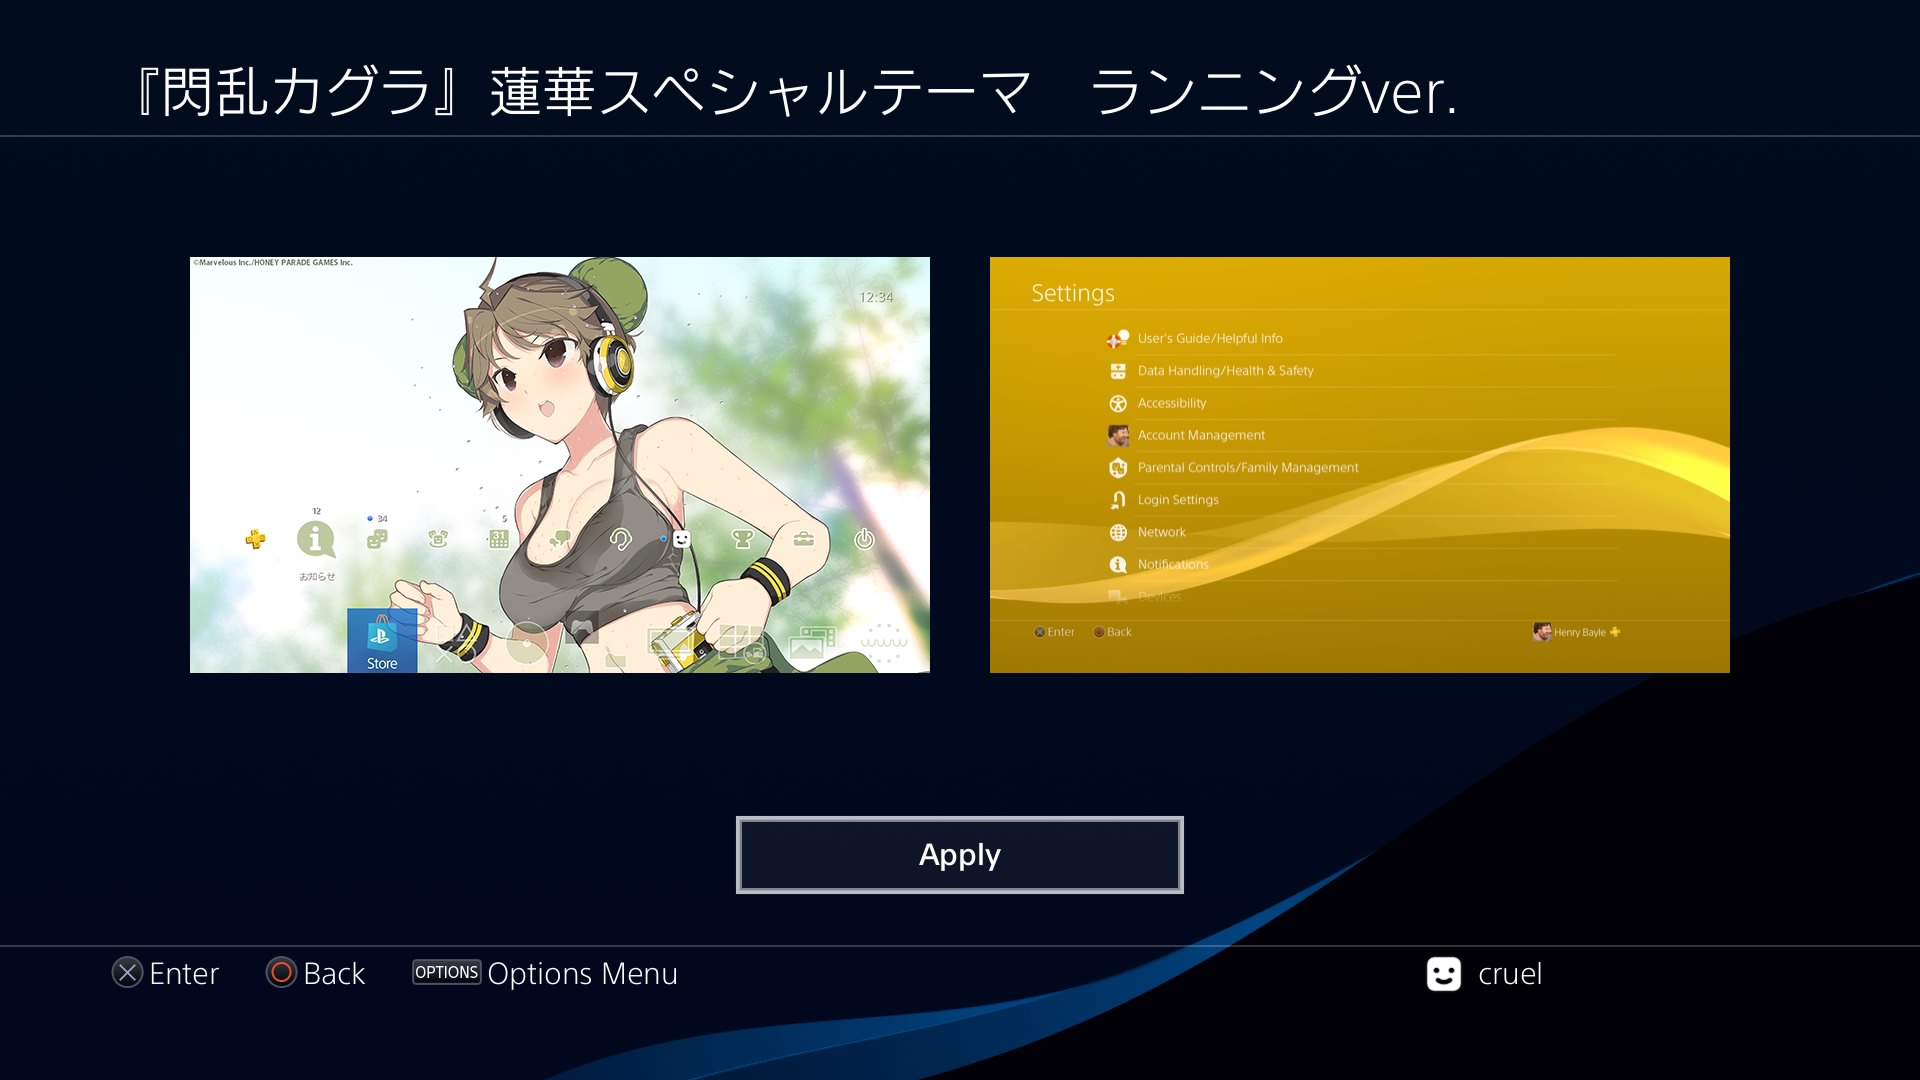Click the notifications info icon in preview

tap(316, 540)
